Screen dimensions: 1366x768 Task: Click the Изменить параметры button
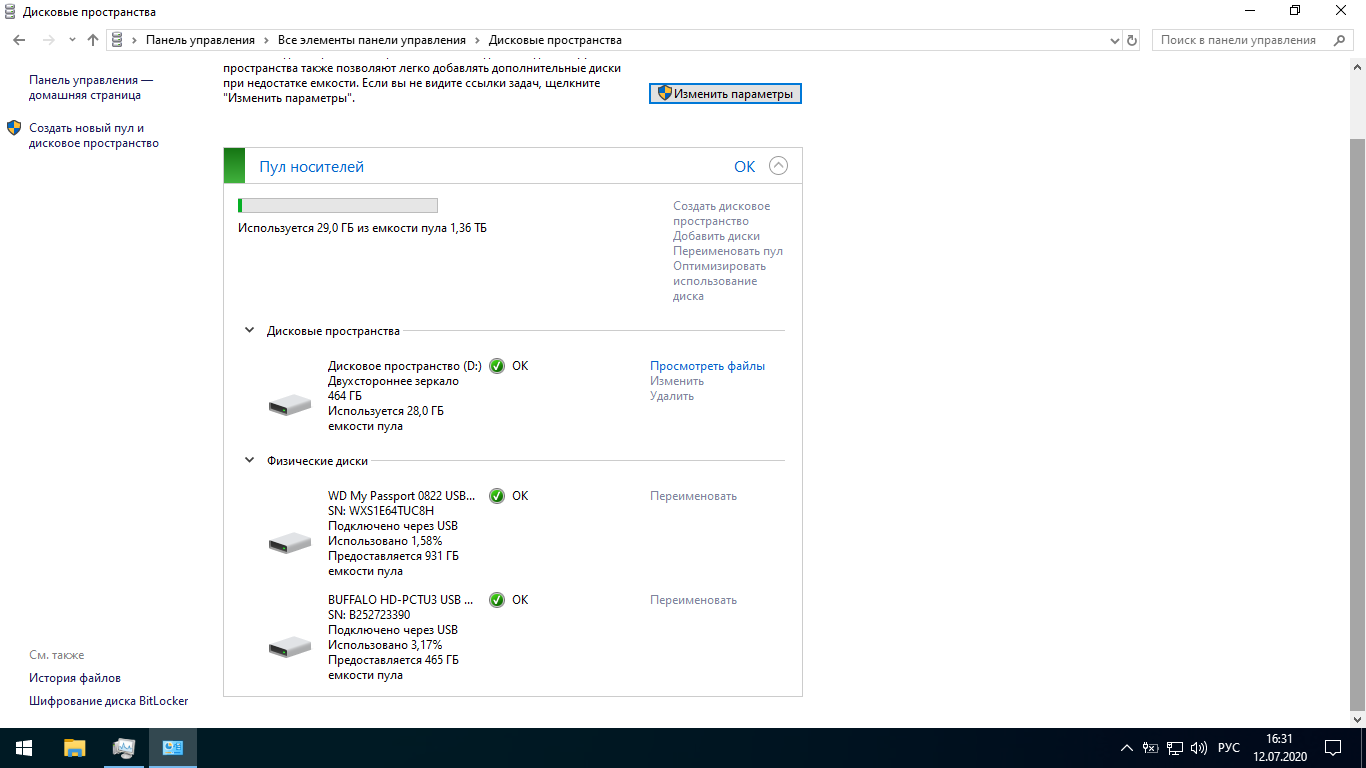point(725,93)
